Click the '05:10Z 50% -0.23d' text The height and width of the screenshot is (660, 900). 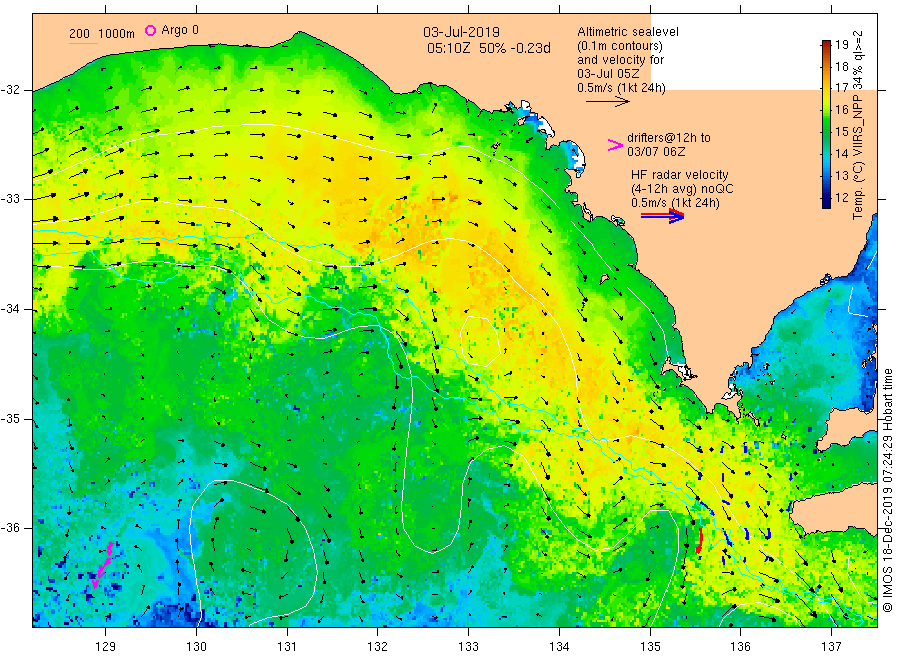point(488,48)
